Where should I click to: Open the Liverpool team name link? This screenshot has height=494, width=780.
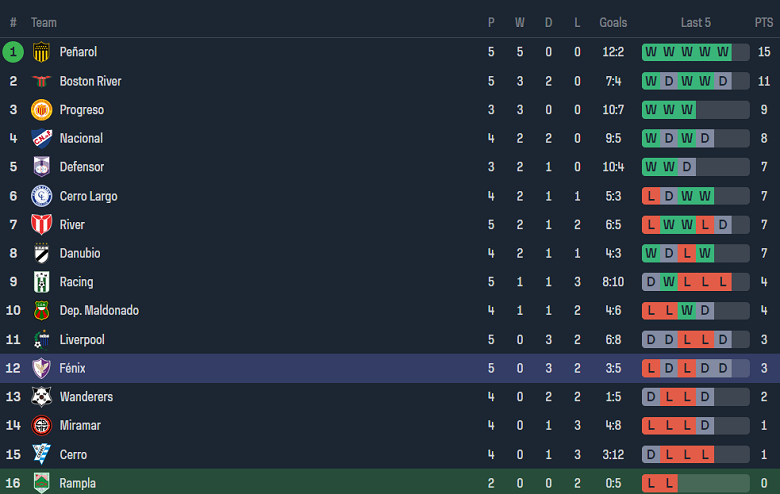(82, 339)
